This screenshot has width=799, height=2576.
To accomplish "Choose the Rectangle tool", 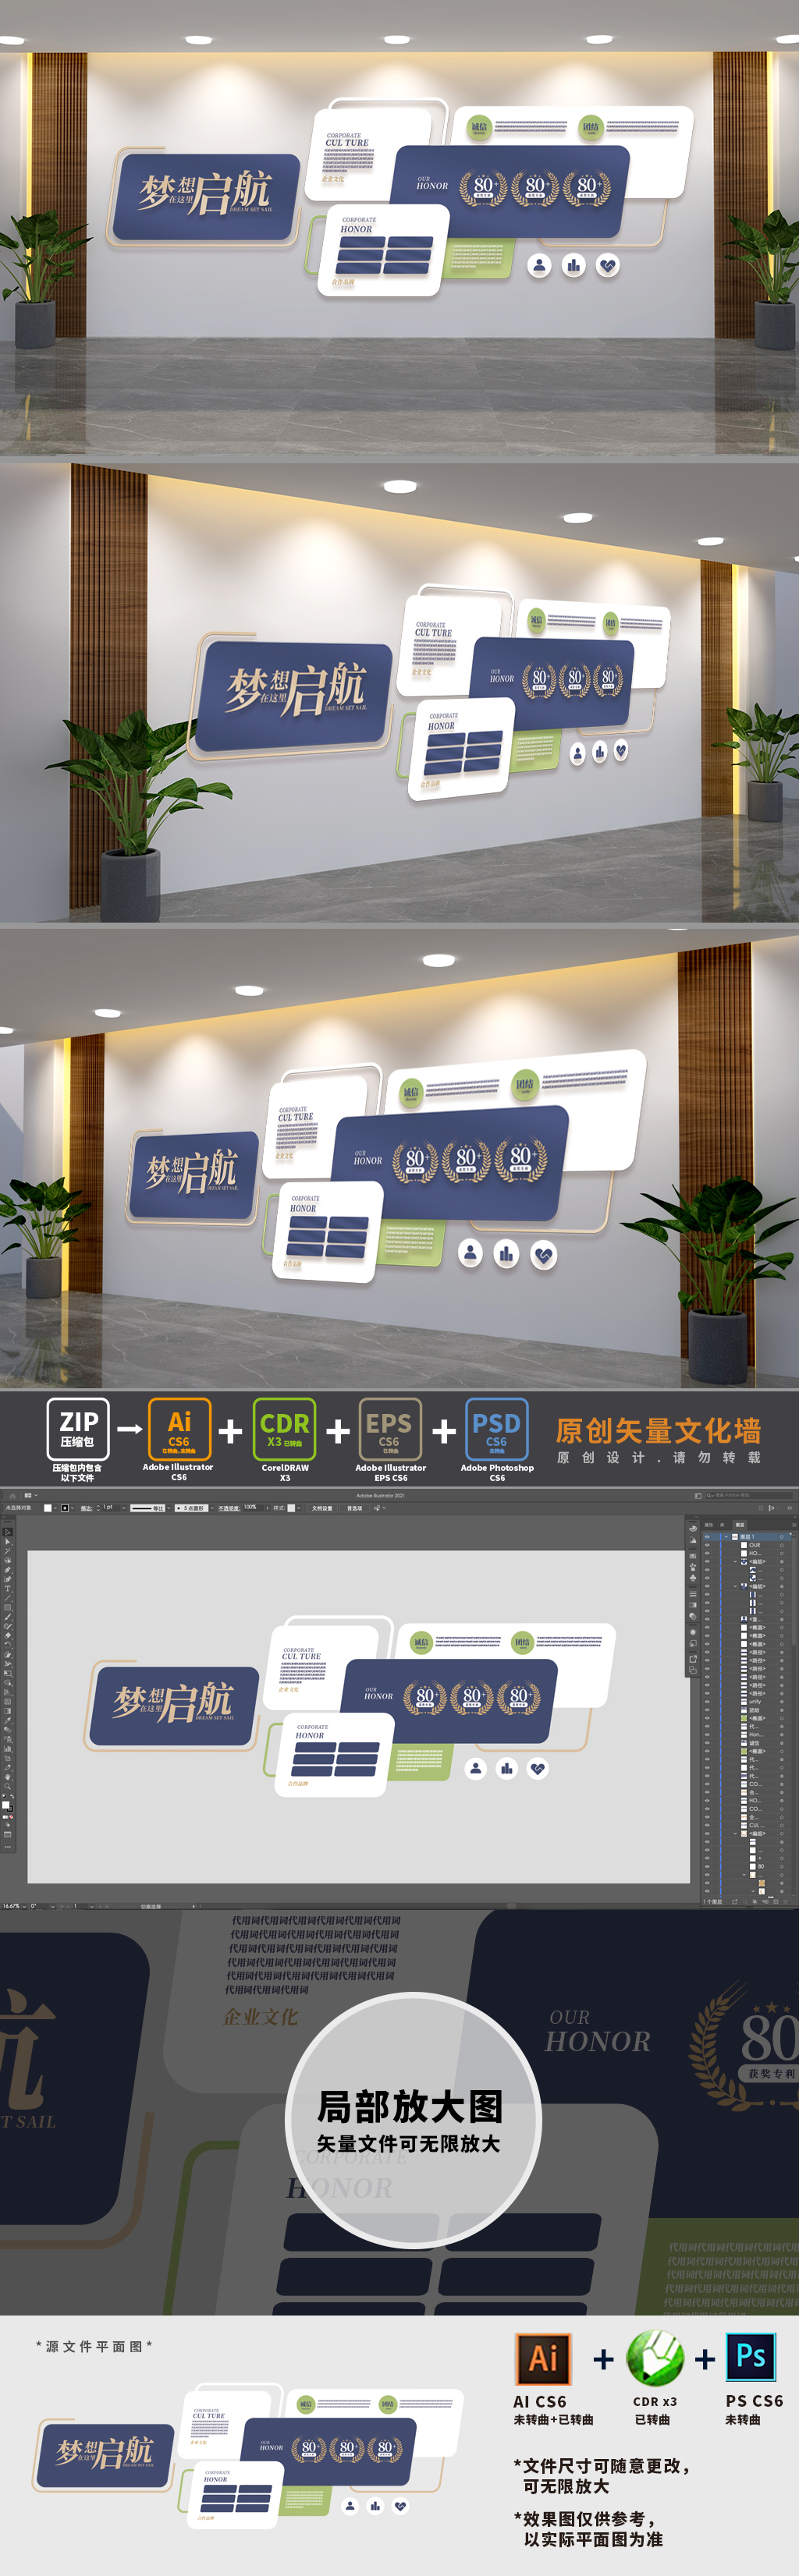I will coord(8,1608).
